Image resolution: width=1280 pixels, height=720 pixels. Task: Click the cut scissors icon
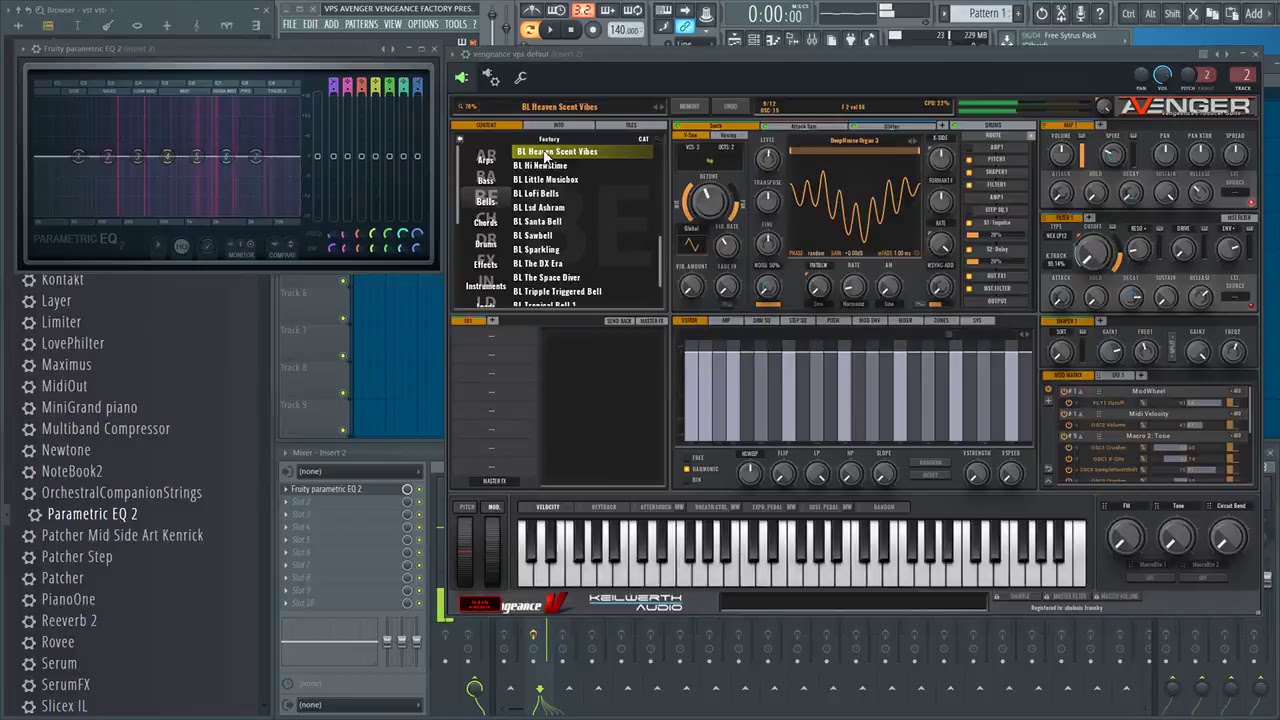(1194, 13)
